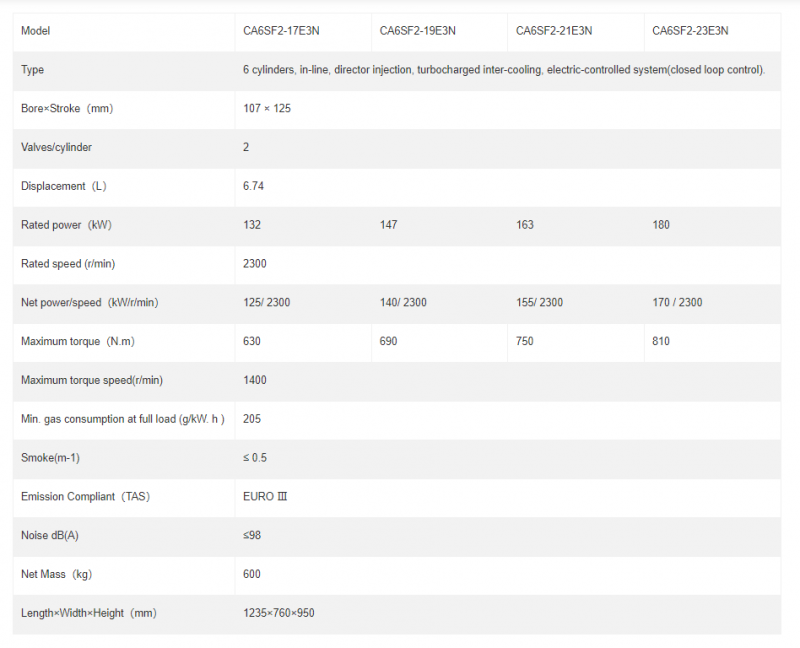Select the CA6SF2-23E3N model header
Image resolution: width=800 pixels, height=648 pixels.
coord(690,31)
